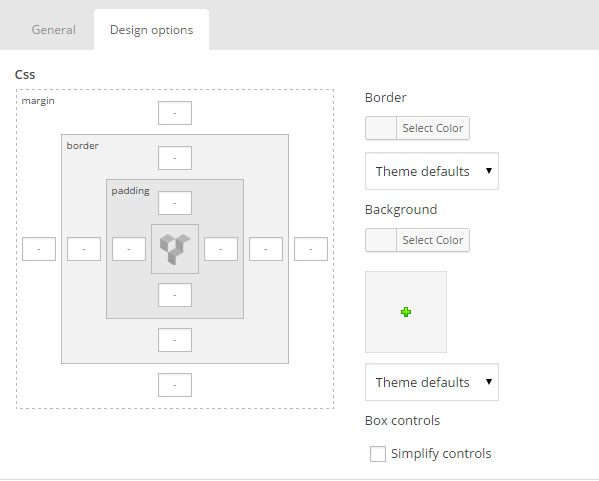Click the Background color swatch preview
599x481 pixels.
381,240
